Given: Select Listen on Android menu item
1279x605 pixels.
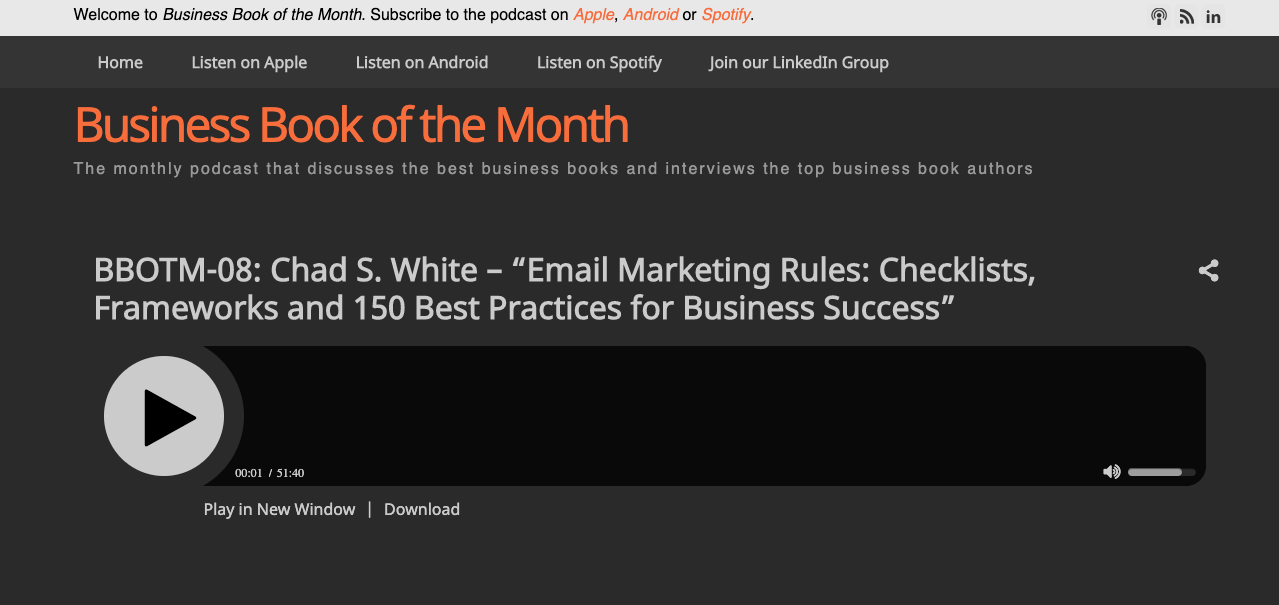Looking at the screenshot, I should (x=422, y=62).
